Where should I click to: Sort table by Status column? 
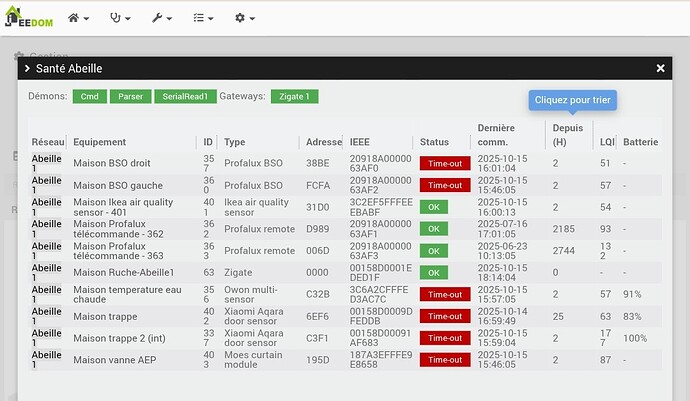click(x=434, y=142)
